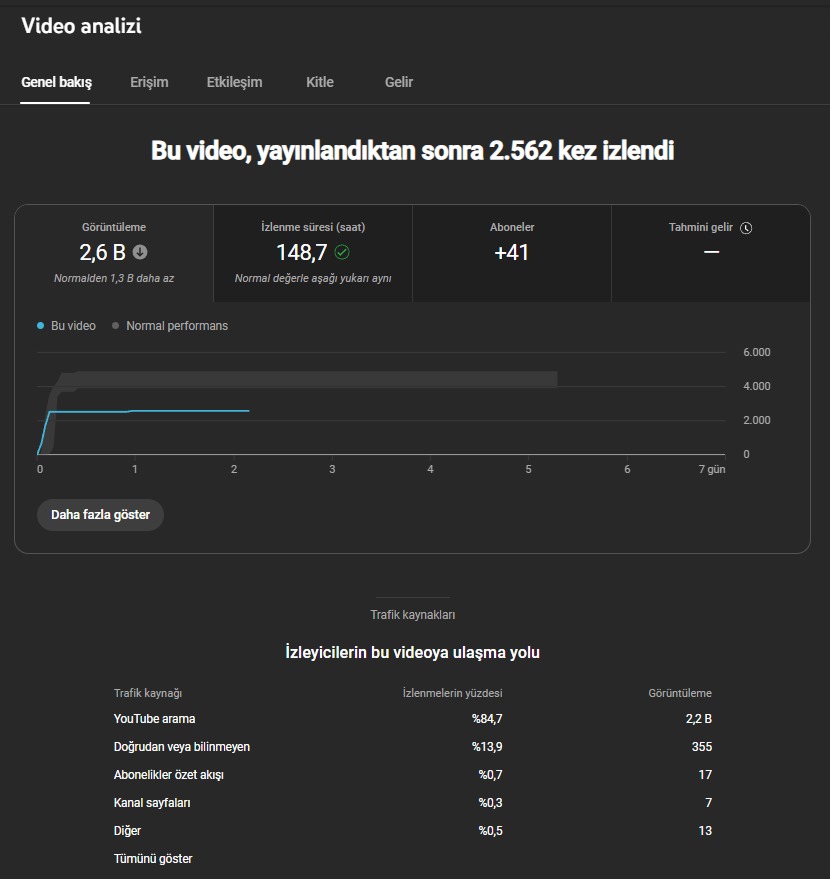Switch to the Etkileşim tab
The height and width of the screenshot is (879, 830).
[x=234, y=82]
